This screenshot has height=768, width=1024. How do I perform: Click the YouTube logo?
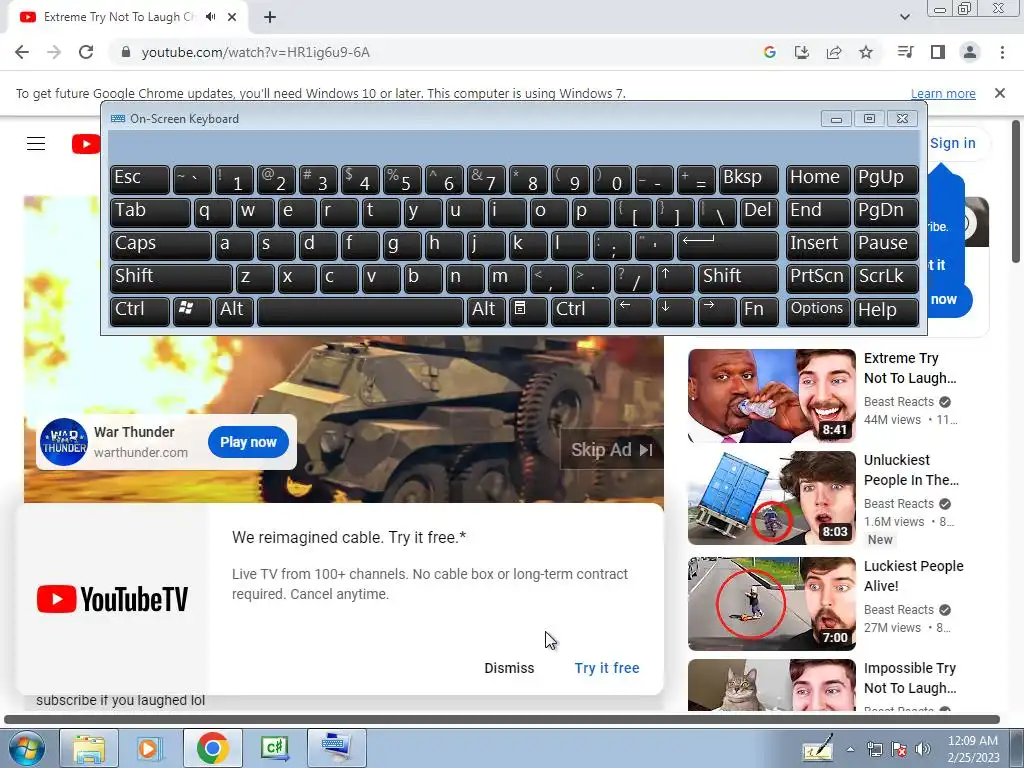pos(86,144)
